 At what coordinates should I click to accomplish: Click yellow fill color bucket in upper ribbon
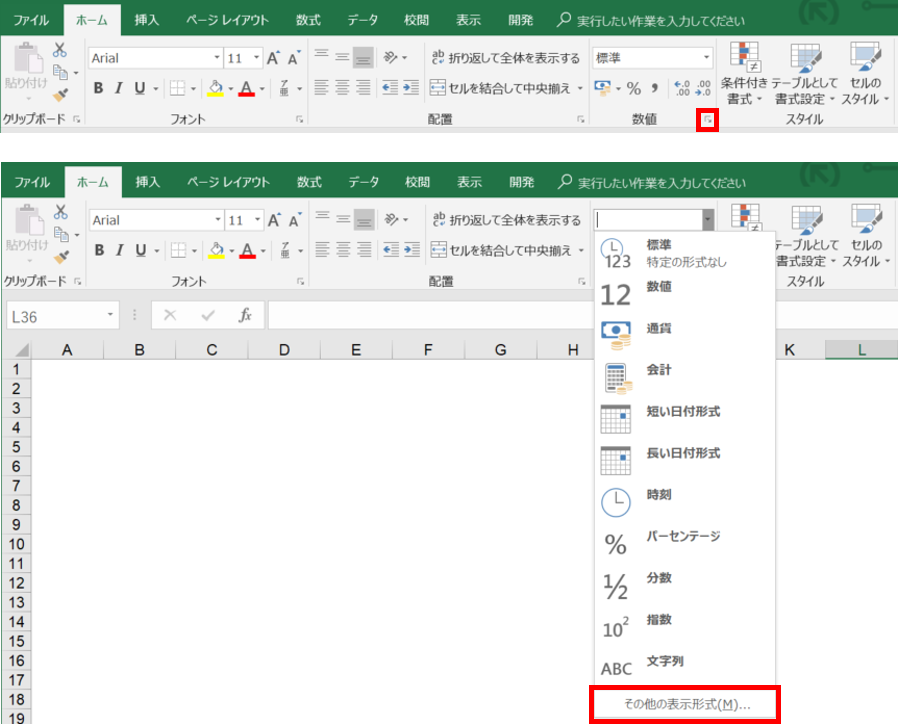click(214, 88)
